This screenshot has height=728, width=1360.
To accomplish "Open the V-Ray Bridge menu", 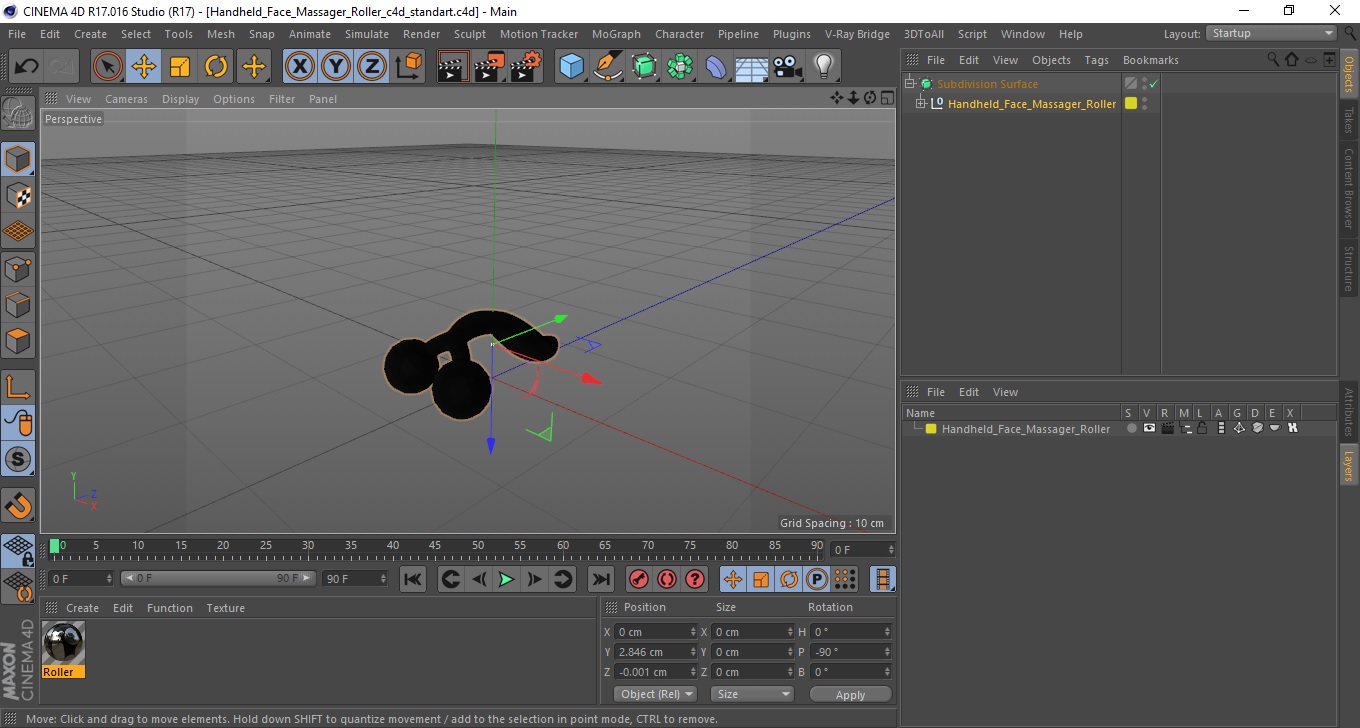I will coord(857,34).
